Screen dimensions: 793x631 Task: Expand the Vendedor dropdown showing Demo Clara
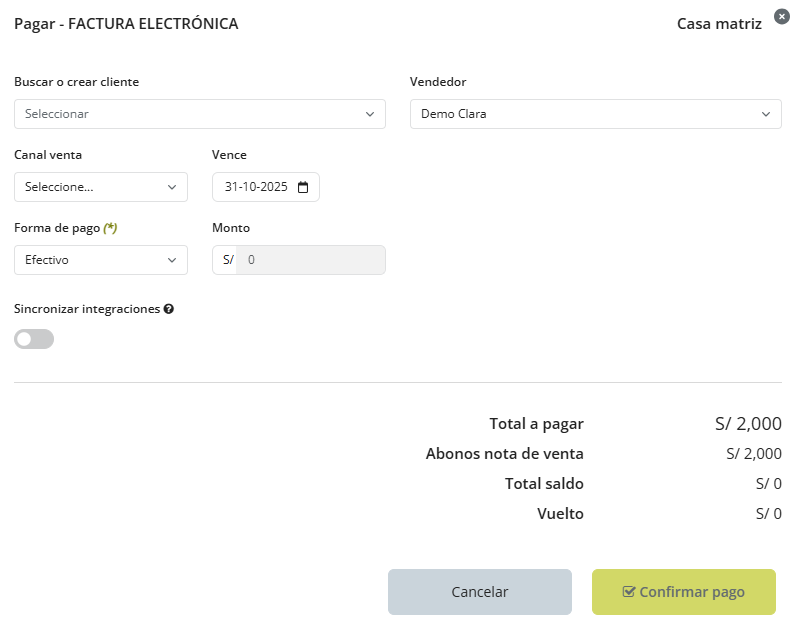click(x=596, y=114)
